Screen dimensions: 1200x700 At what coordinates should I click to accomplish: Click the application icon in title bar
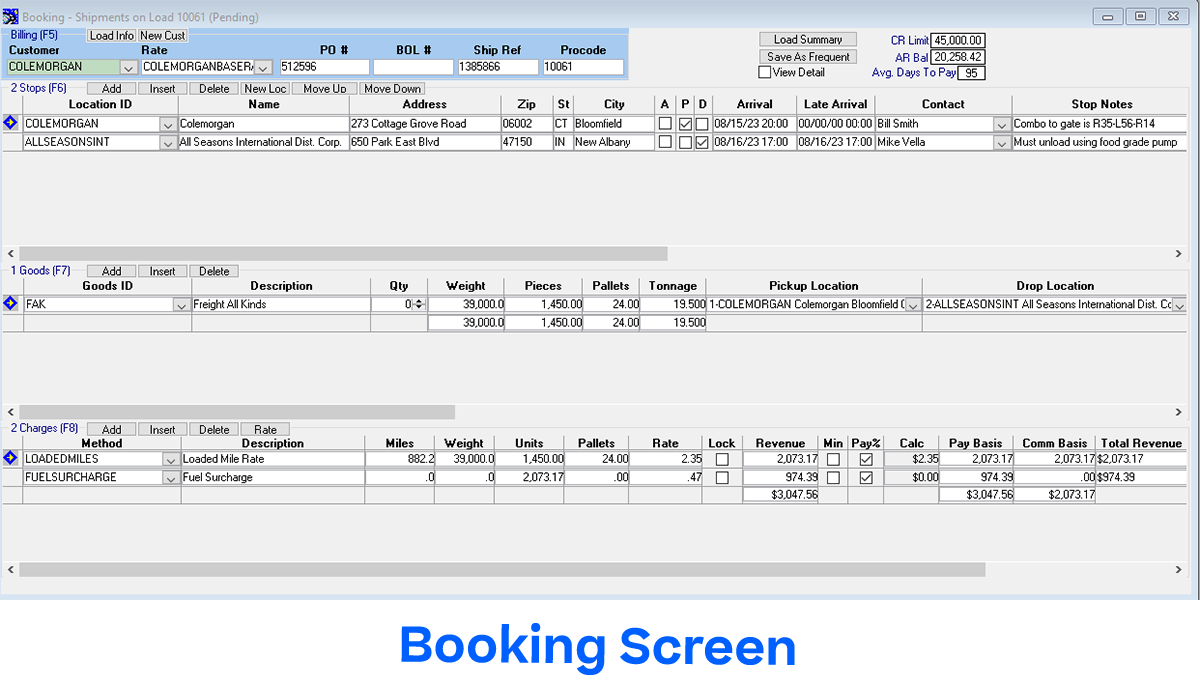click(10, 16)
